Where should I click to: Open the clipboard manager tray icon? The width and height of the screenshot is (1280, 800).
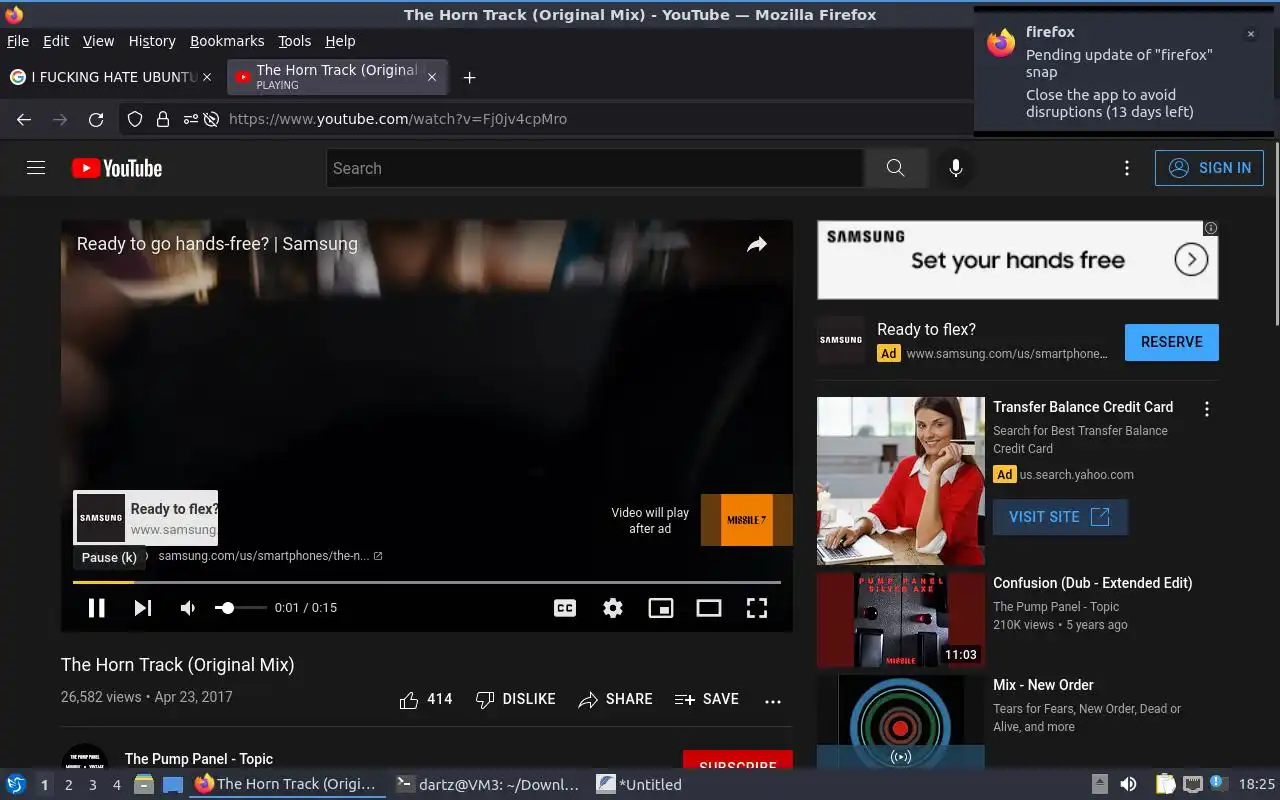[1166, 785]
